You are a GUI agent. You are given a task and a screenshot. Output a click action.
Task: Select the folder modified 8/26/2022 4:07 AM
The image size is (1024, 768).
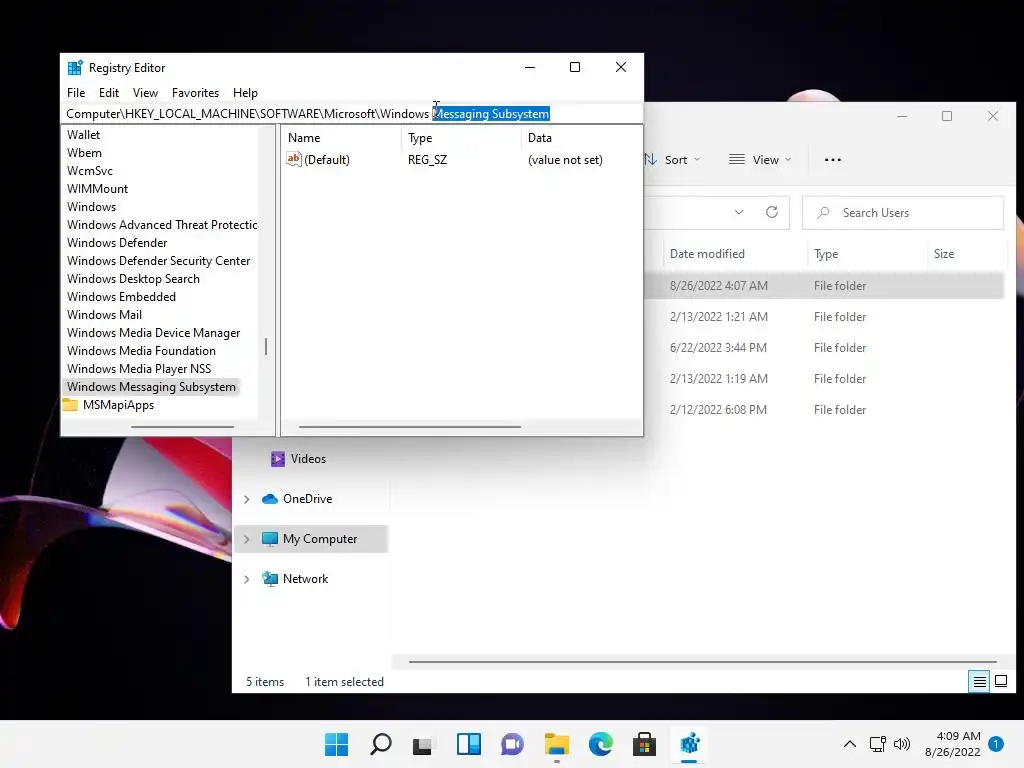pos(824,285)
